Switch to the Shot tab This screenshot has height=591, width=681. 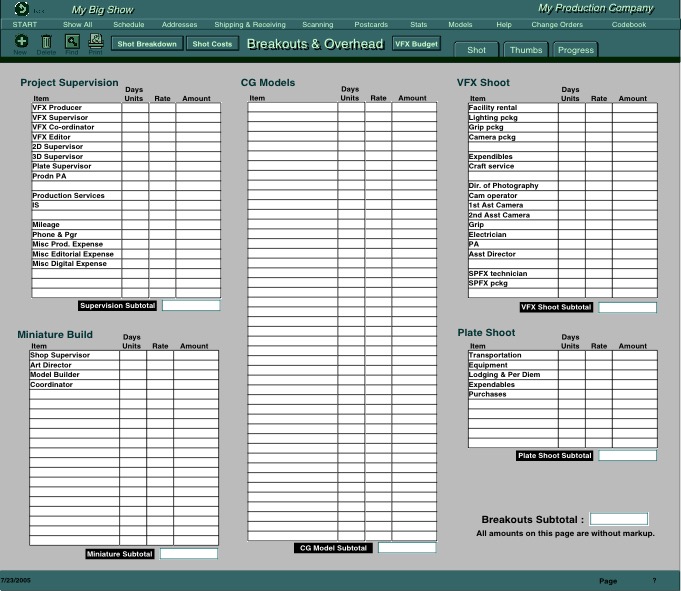click(x=477, y=49)
